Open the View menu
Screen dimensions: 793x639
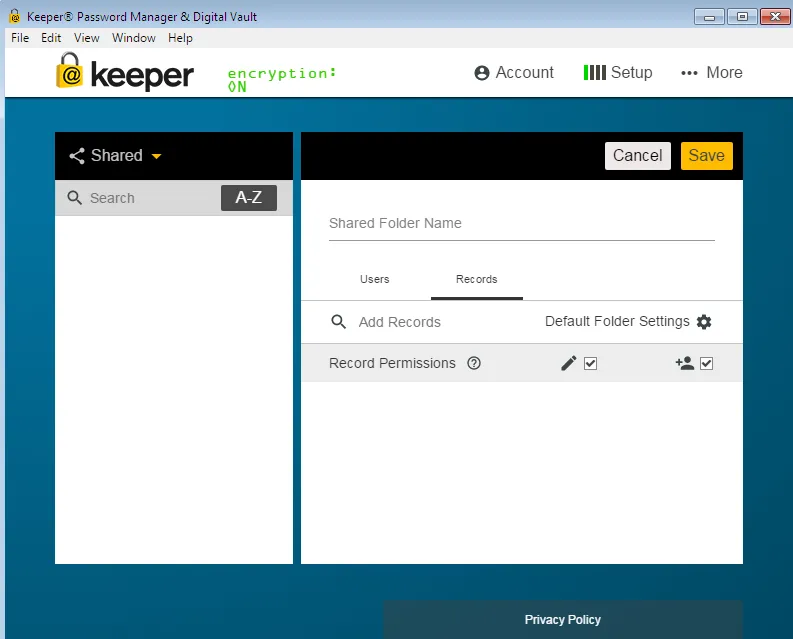click(x=86, y=38)
